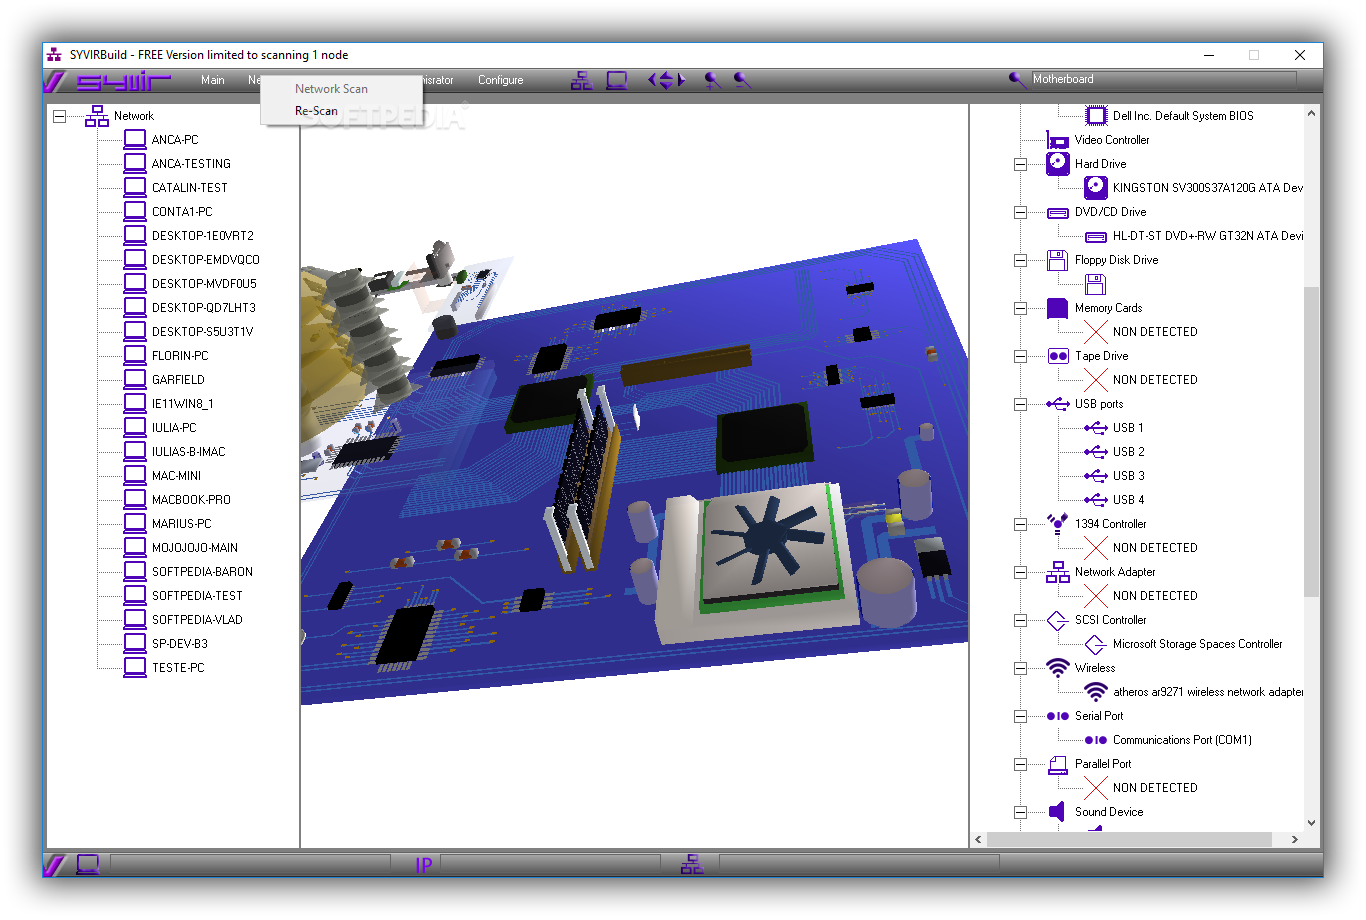The height and width of the screenshot is (920, 1366).
Task: Select Re-Scan from the open menu
Action: click(316, 111)
